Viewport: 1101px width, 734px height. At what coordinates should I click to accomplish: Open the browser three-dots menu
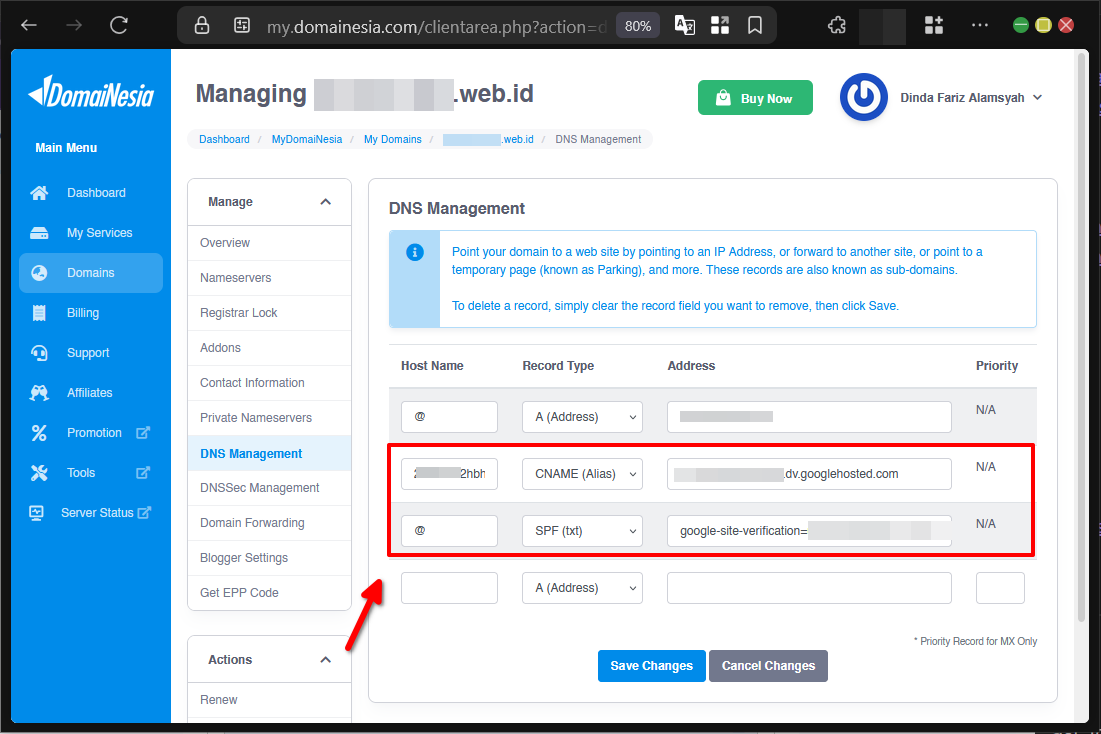(x=980, y=26)
